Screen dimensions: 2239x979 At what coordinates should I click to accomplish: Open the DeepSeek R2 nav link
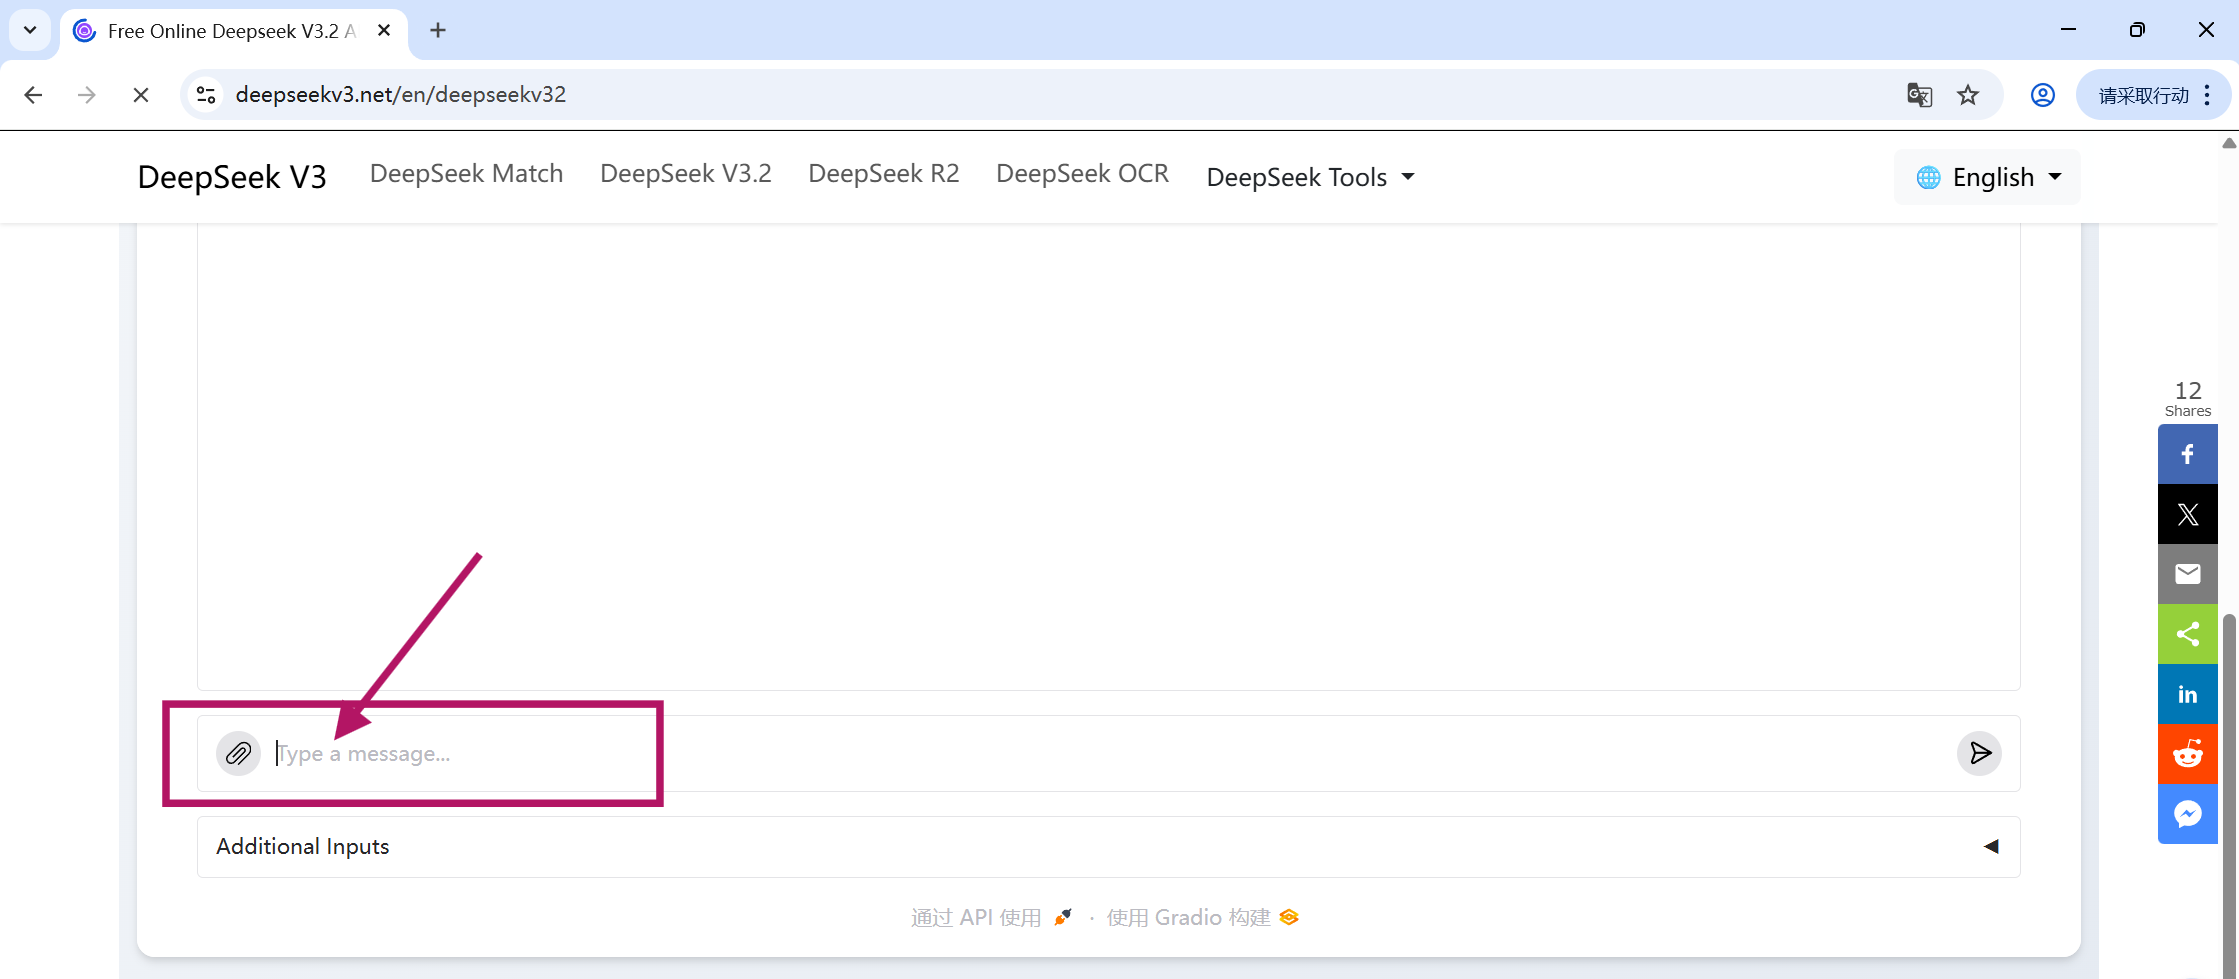click(884, 173)
